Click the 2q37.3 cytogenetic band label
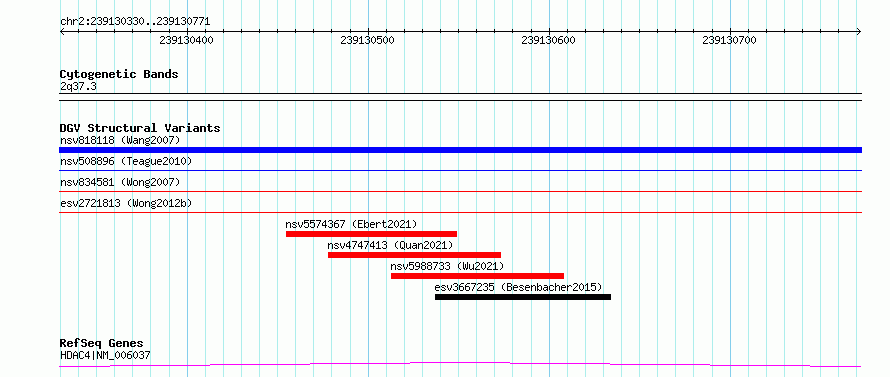890x377 pixels. click(x=78, y=87)
